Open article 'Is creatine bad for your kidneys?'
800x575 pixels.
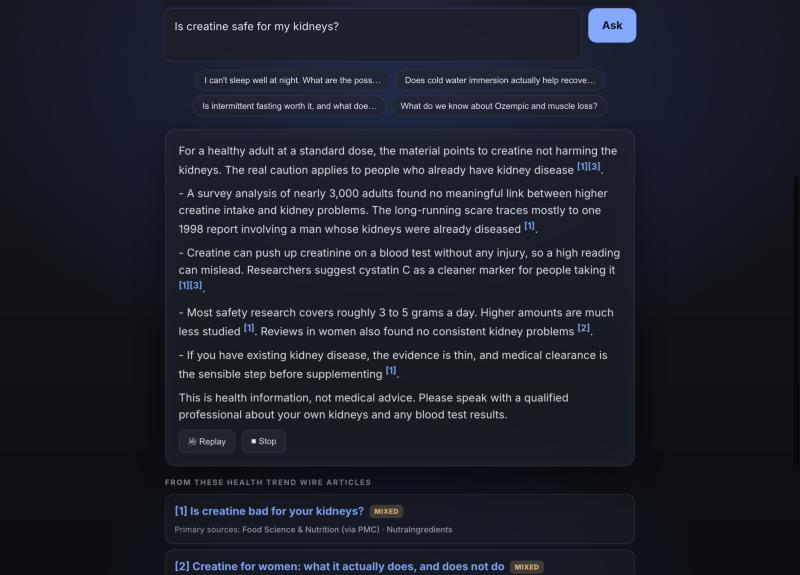269,511
